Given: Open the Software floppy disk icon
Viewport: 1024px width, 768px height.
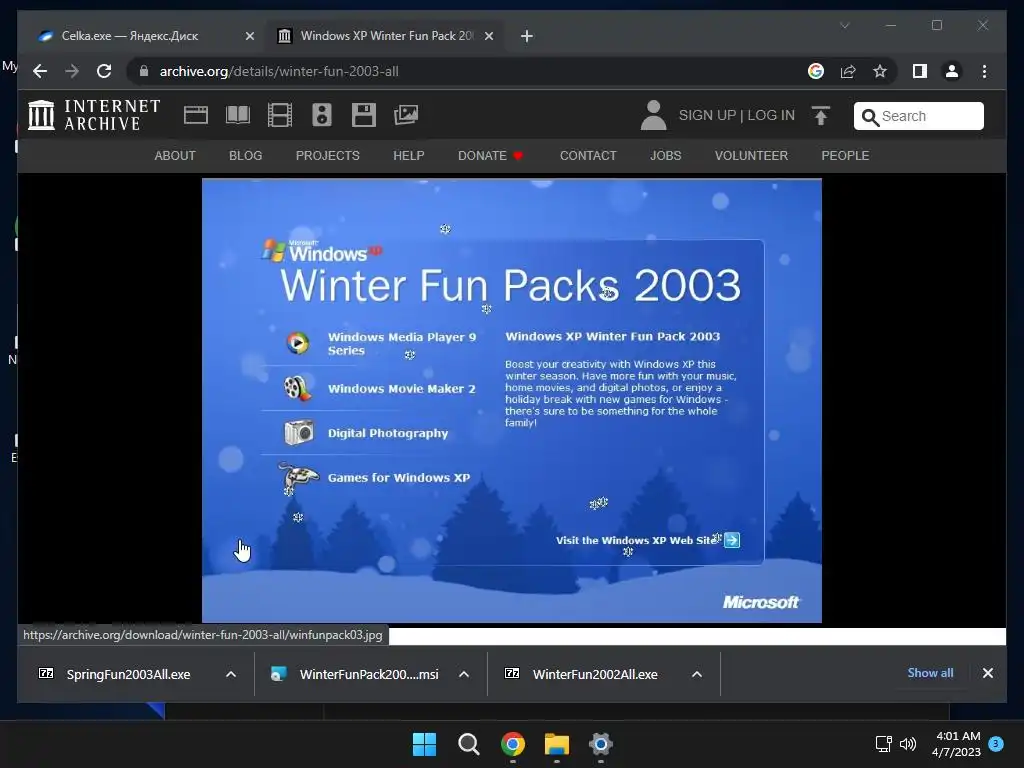Looking at the screenshot, I should click(364, 115).
